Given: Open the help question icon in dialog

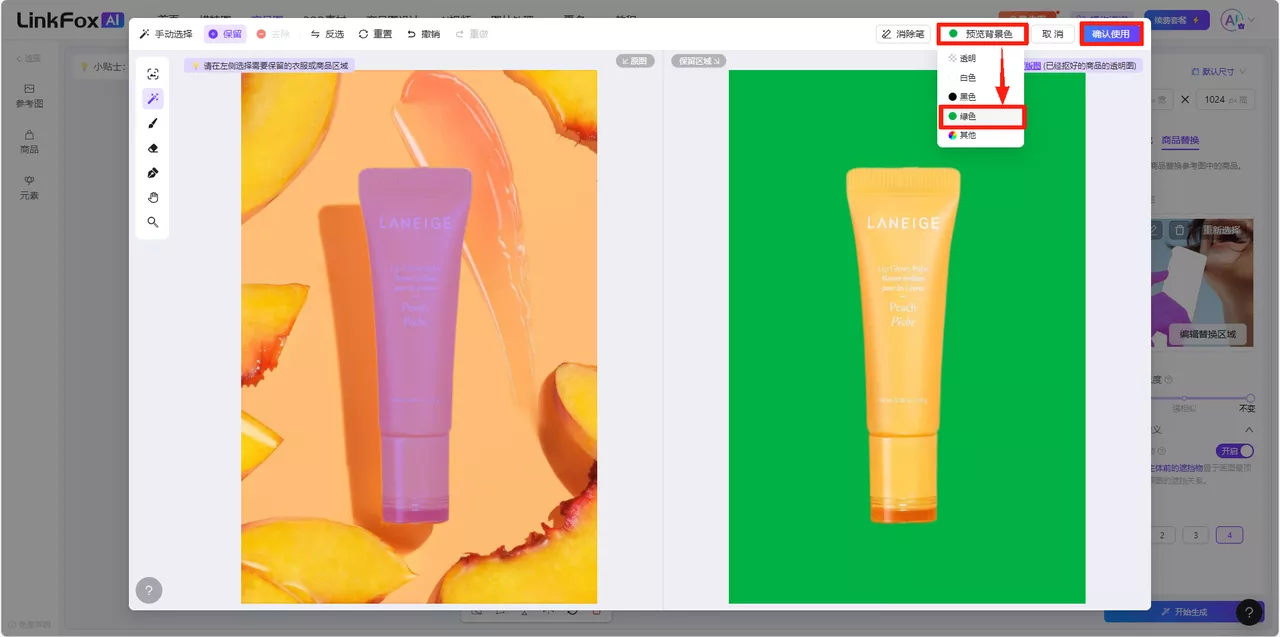Looking at the screenshot, I should (149, 591).
